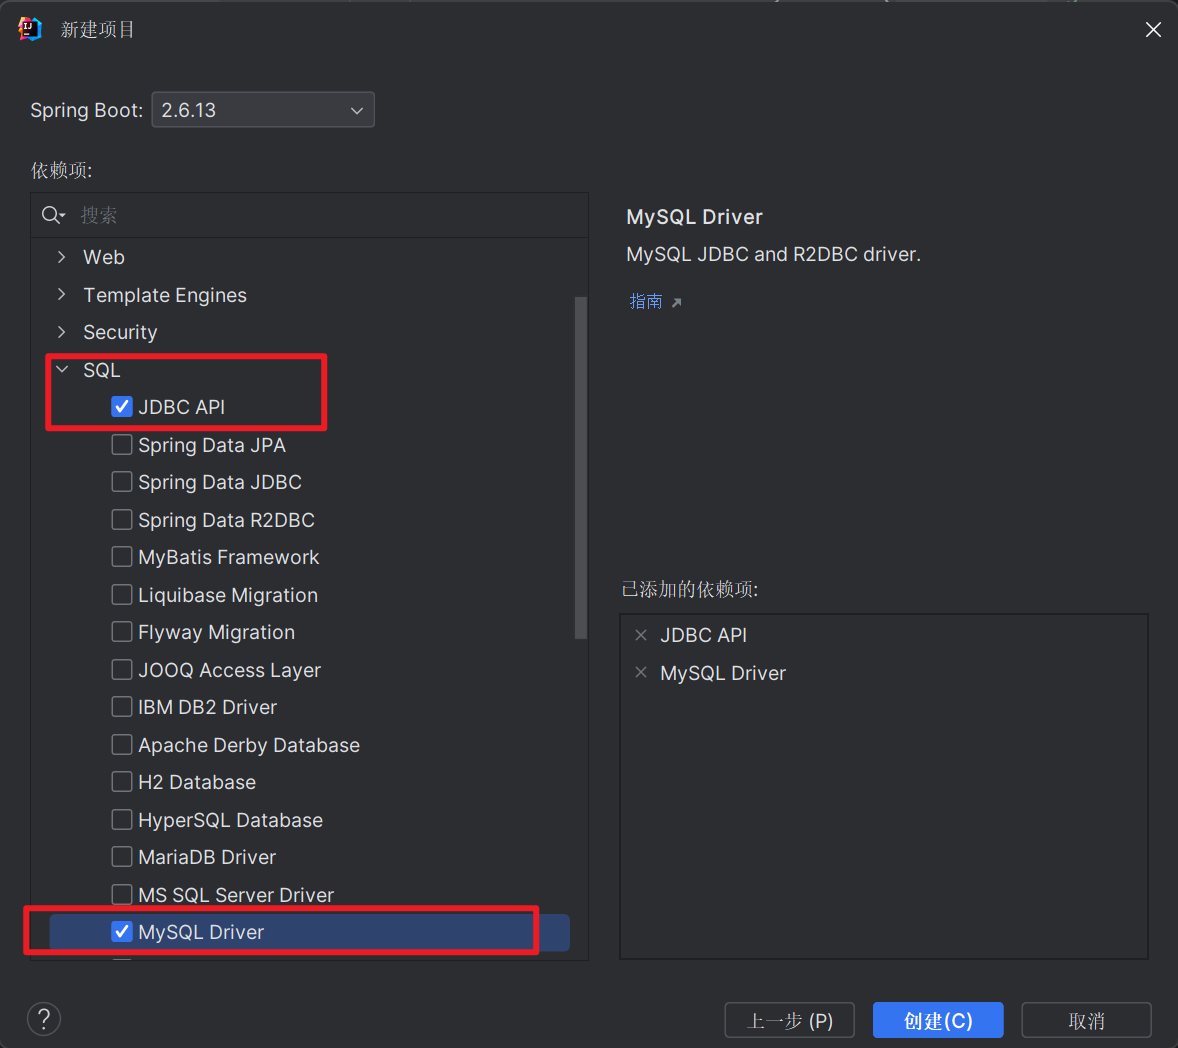
Task: Enable the MyBatis Framework checkbox
Action: [x=122, y=557]
